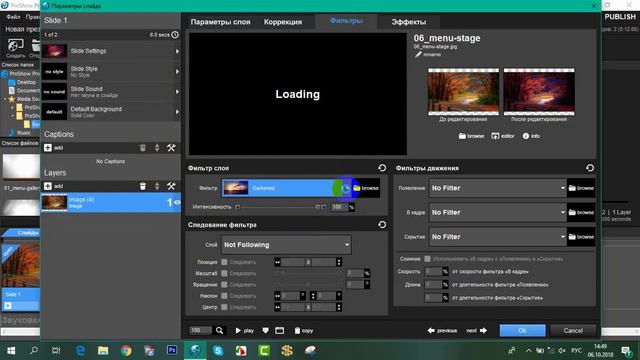
Task: Reorder captions with up-down arrows icon
Action: click(x=157, y=148)
